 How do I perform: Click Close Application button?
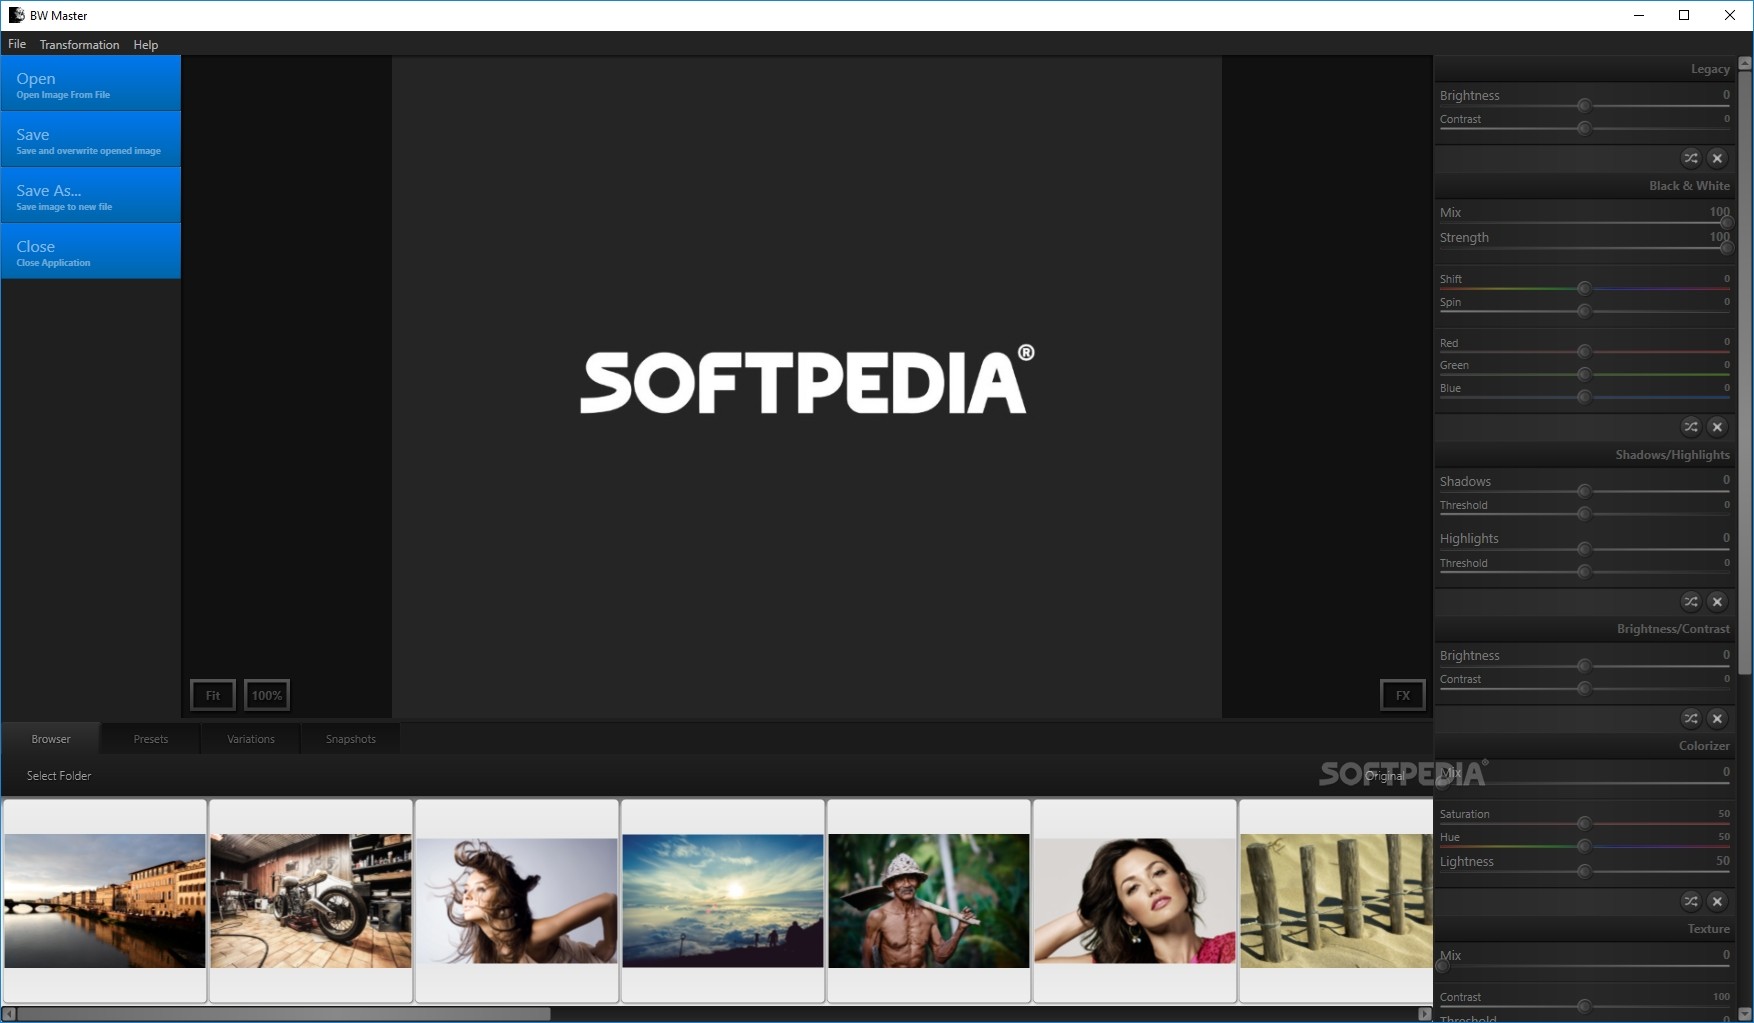(x=91, y=251)
